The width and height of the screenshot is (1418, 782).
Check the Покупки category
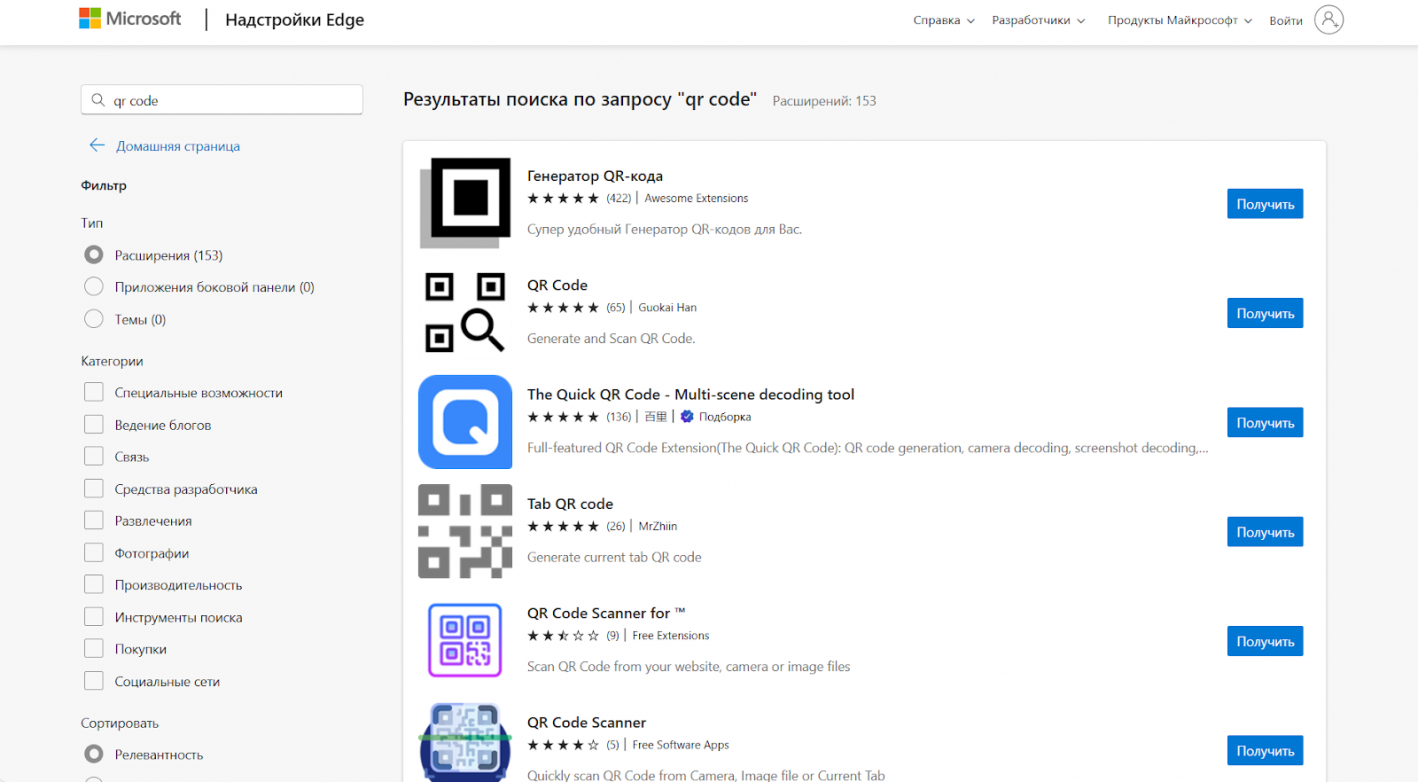pyautogui.click(x=94, y=649)
